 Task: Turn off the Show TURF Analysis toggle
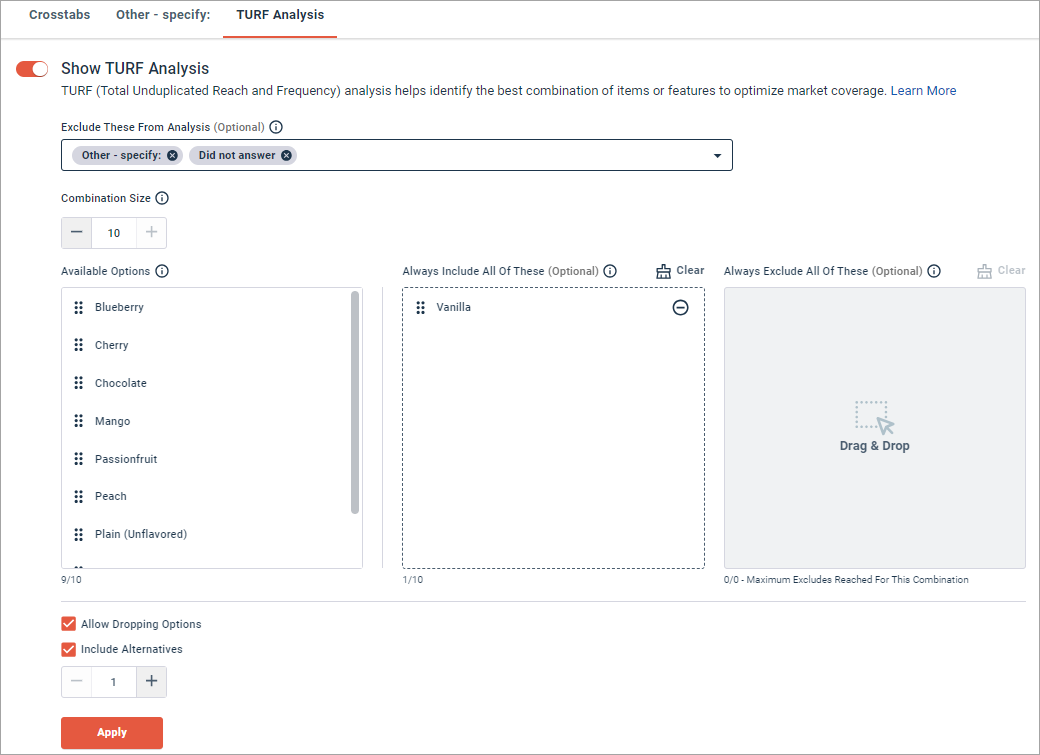point(32,69)
